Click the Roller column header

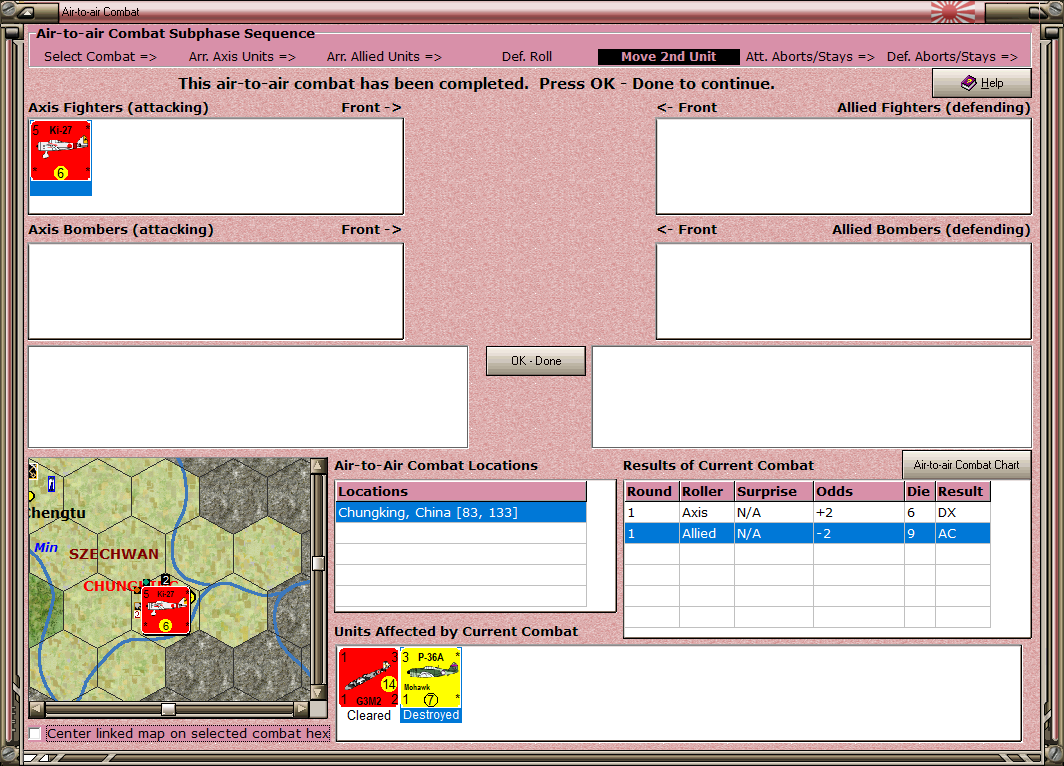(707, 491)
